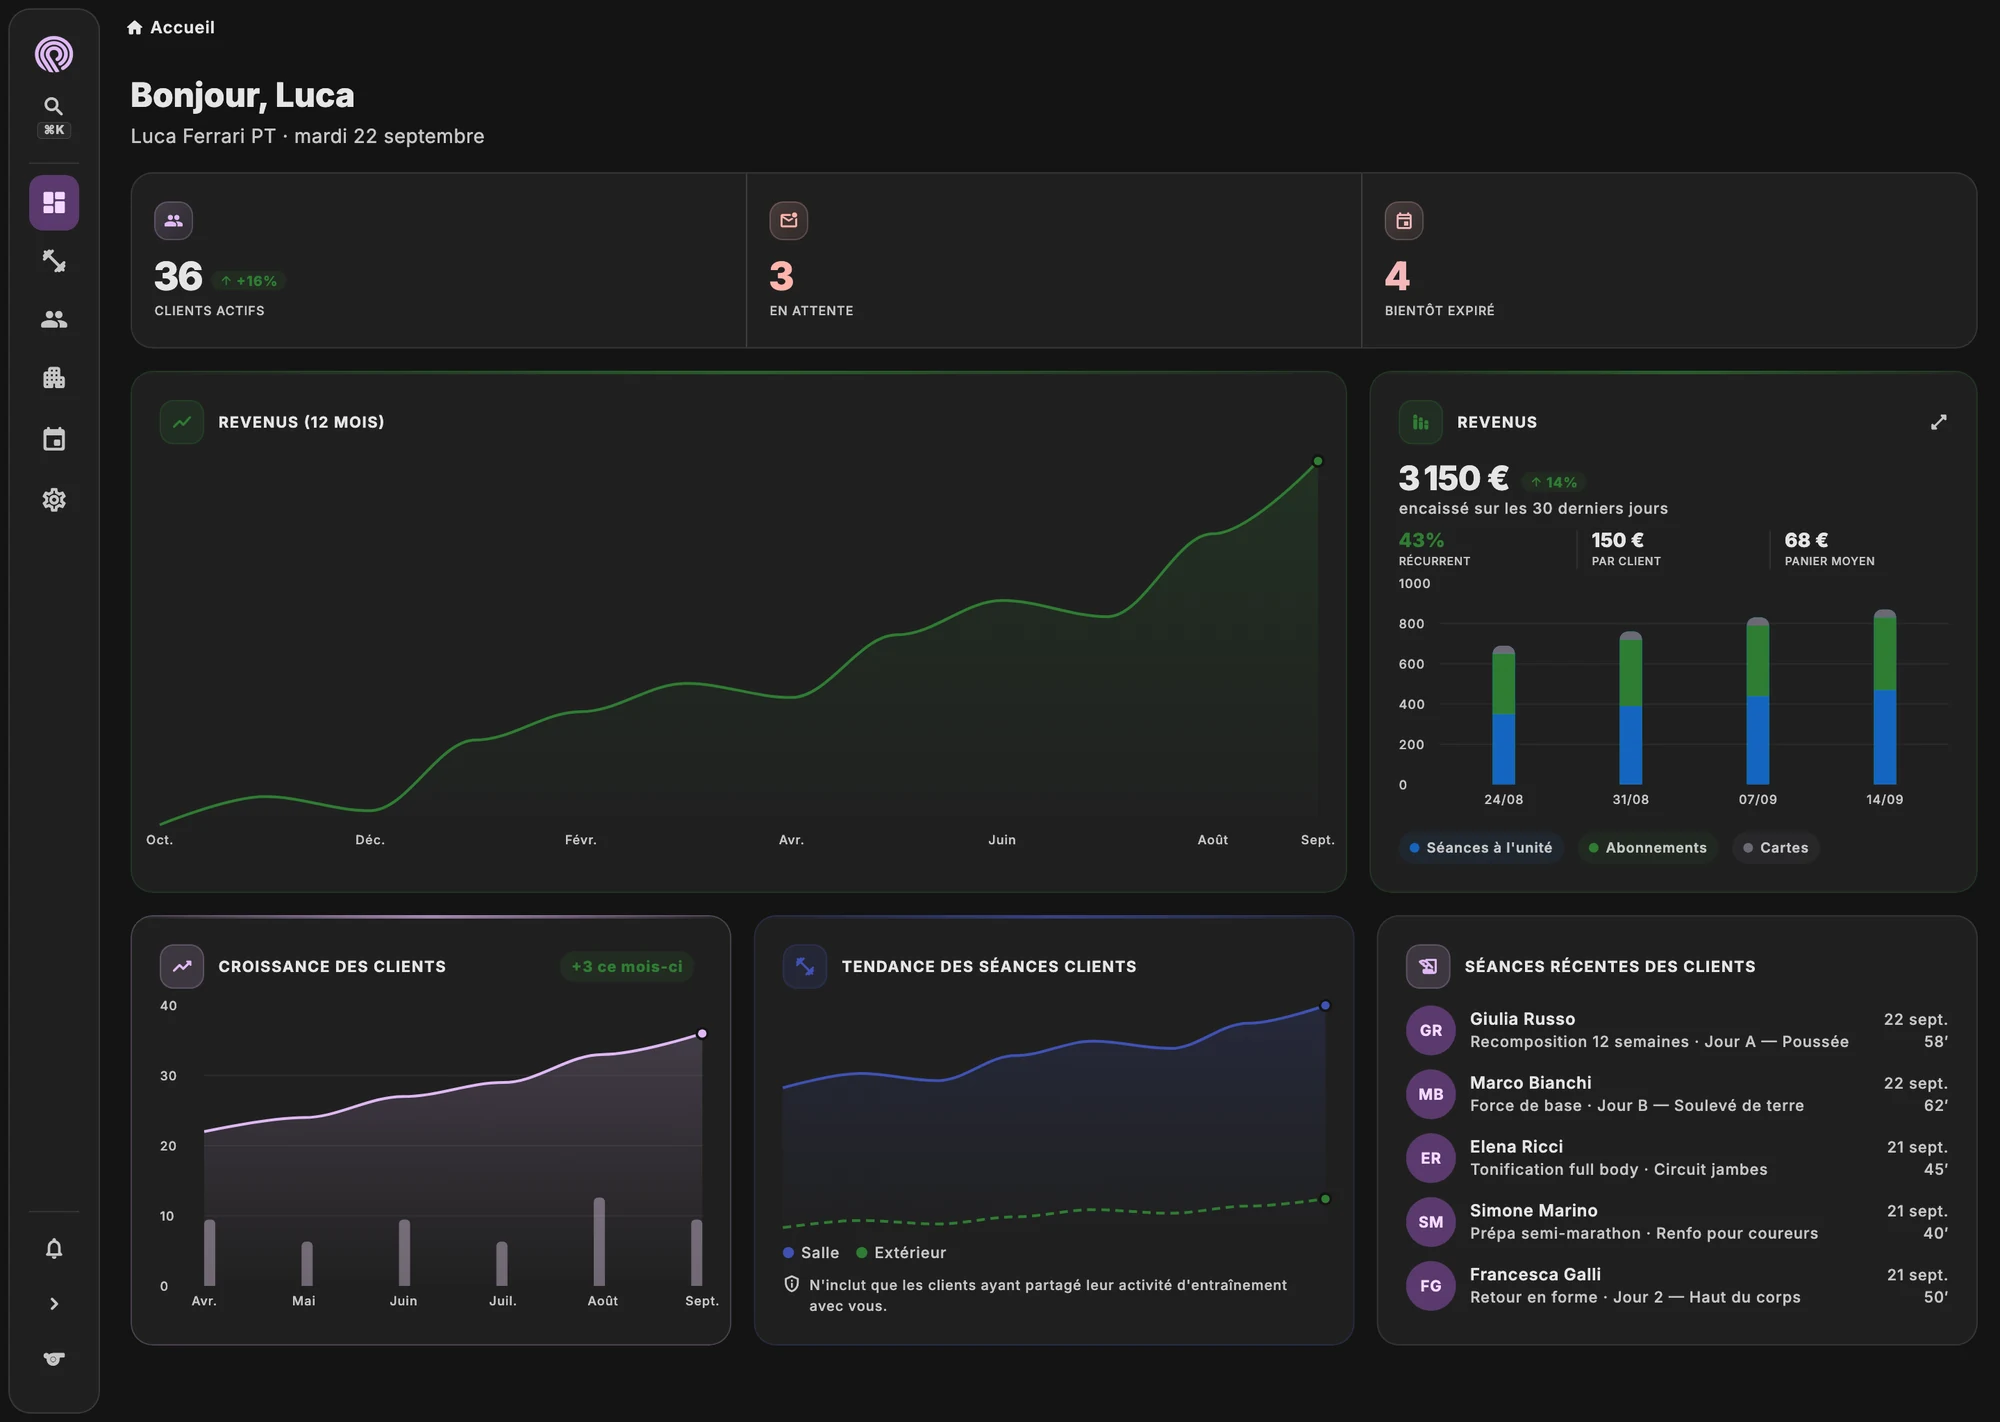Open the building icon in sidebar
The height and width of the screenshot is (1422, 2000).
click(x=54, y=378)
